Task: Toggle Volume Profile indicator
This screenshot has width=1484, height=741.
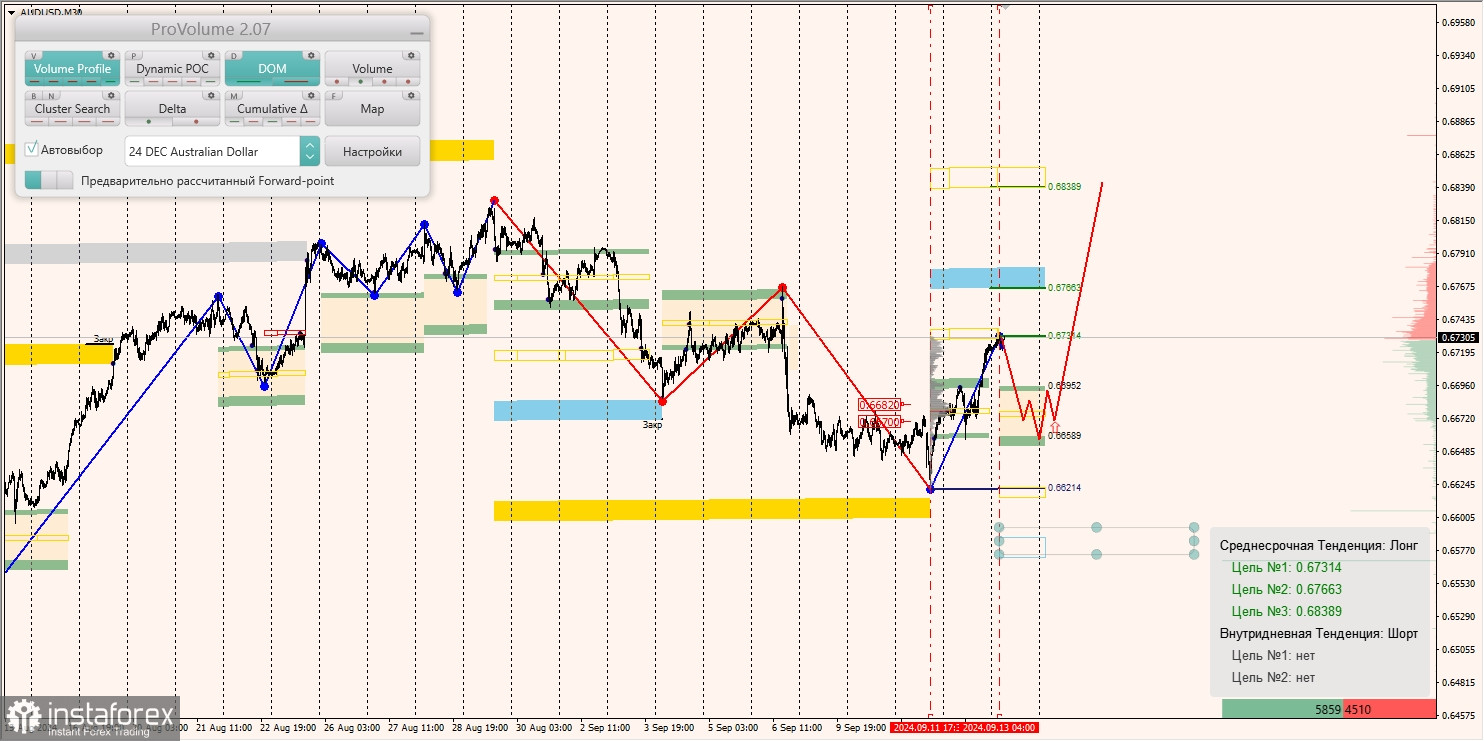Action: point(72,69)
